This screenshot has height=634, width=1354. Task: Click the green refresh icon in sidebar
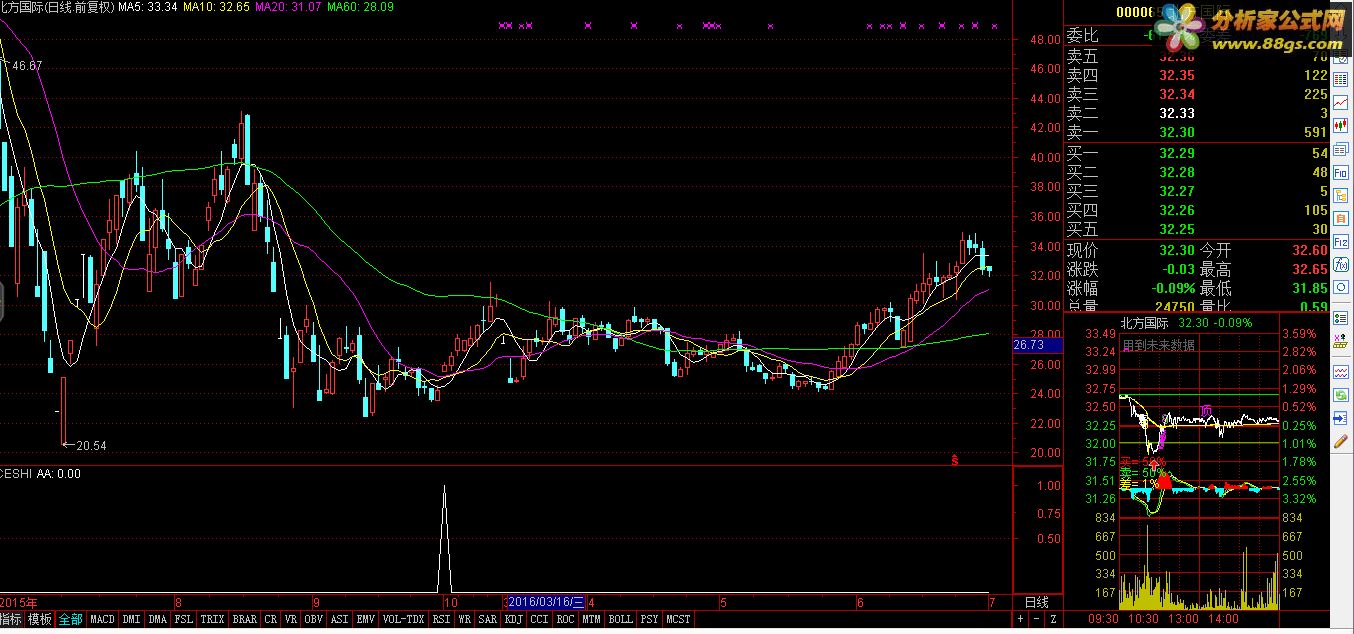point(1340,394)
